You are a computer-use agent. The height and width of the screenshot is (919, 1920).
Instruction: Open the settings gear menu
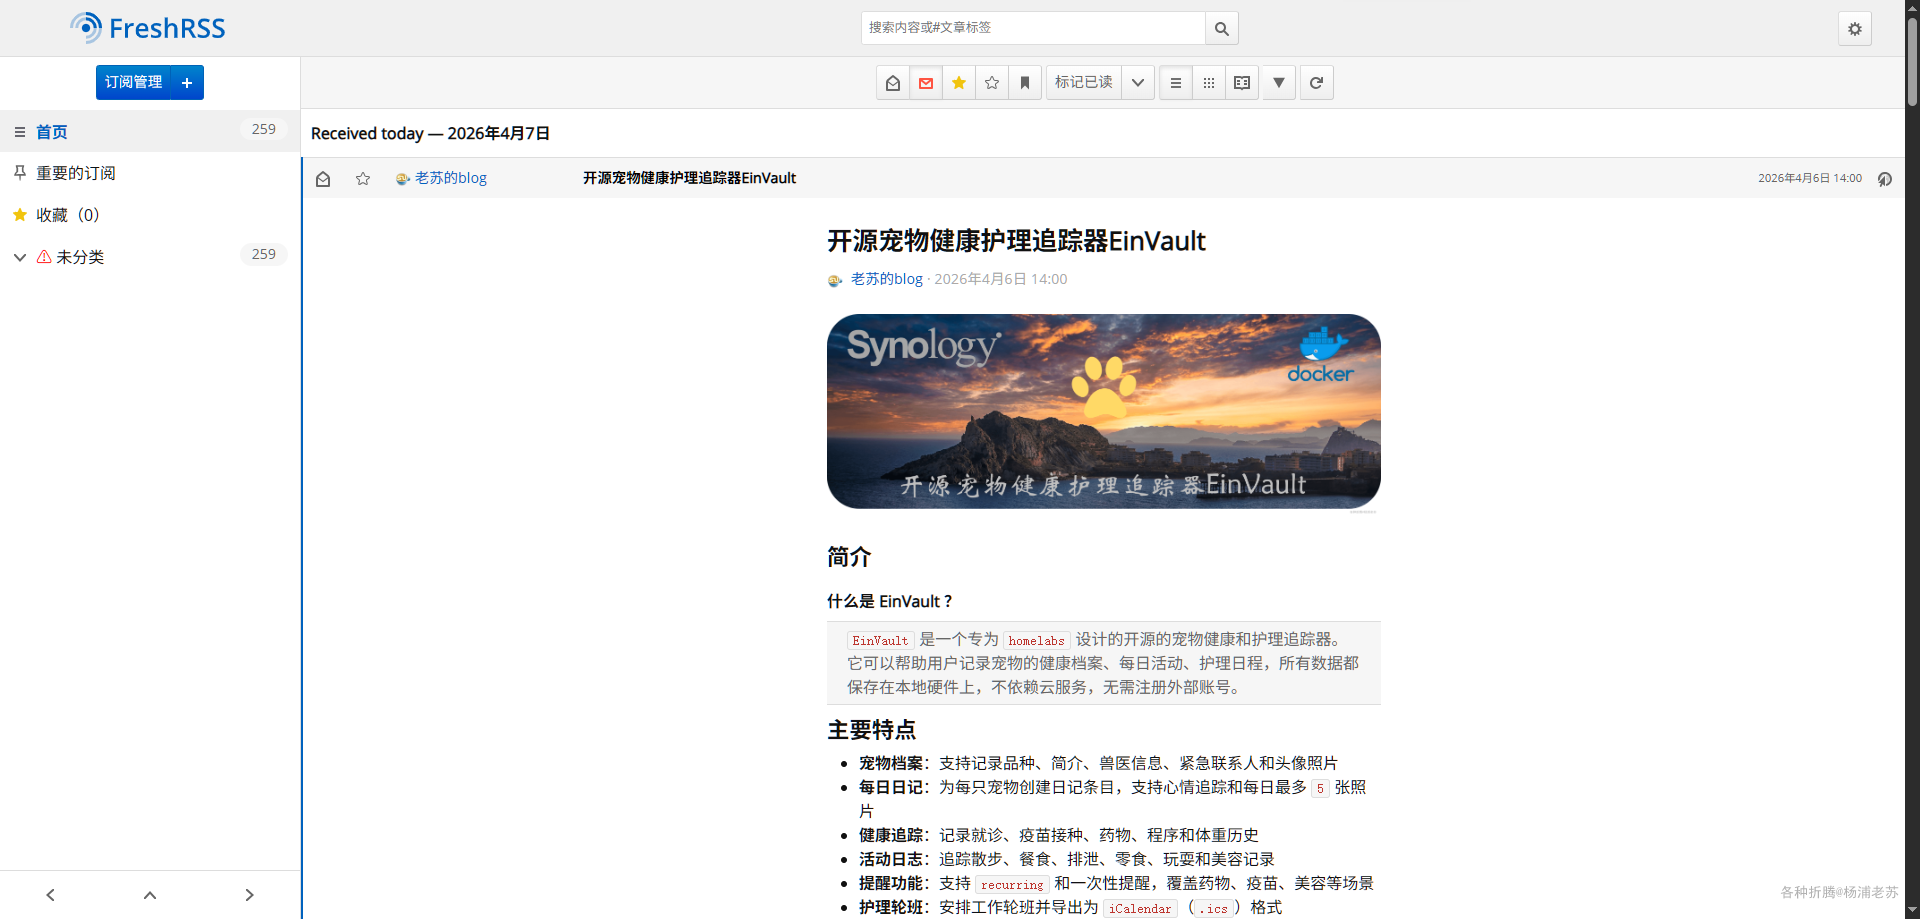pos(1854,28)
